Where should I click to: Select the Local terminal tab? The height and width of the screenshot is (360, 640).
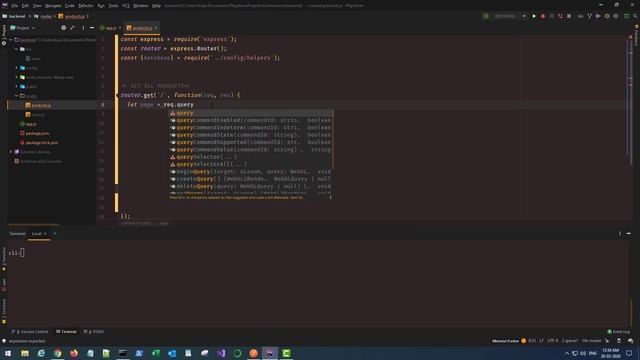pos(37,234)
